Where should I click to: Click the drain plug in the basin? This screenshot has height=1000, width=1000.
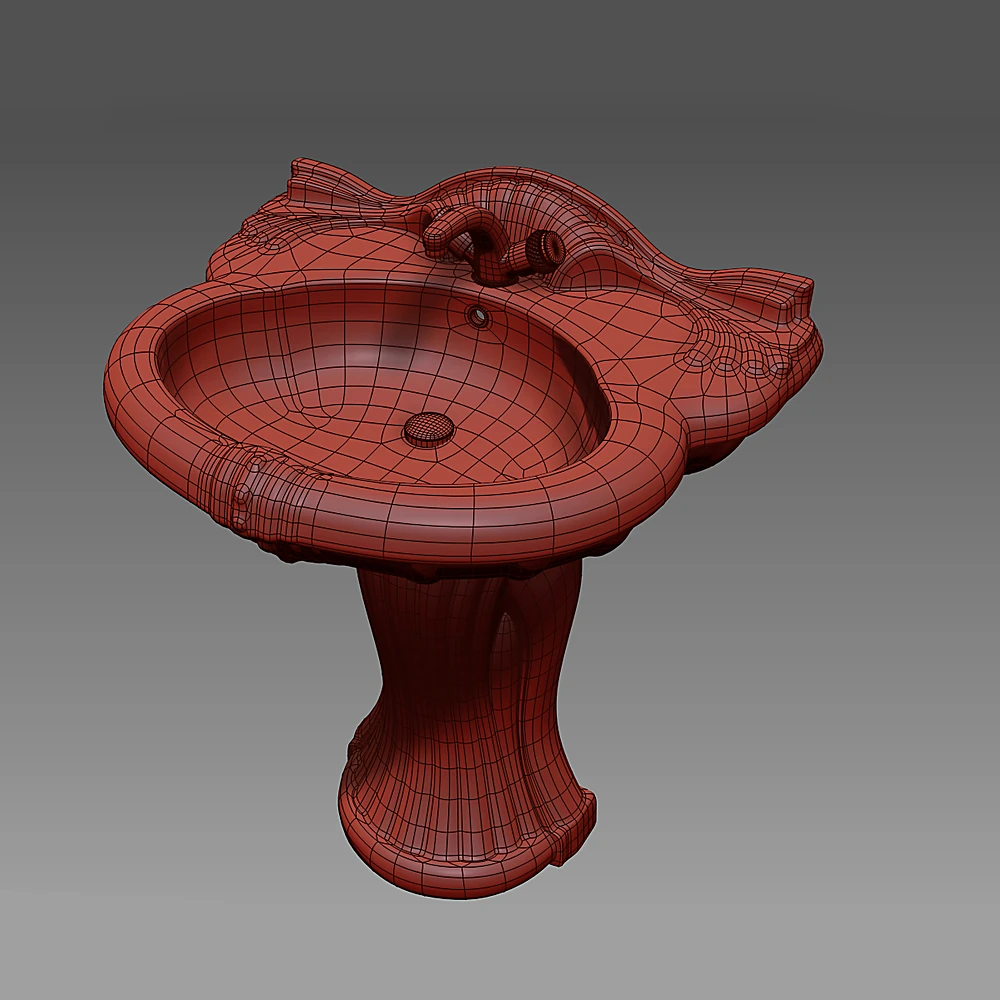(429, 428)
